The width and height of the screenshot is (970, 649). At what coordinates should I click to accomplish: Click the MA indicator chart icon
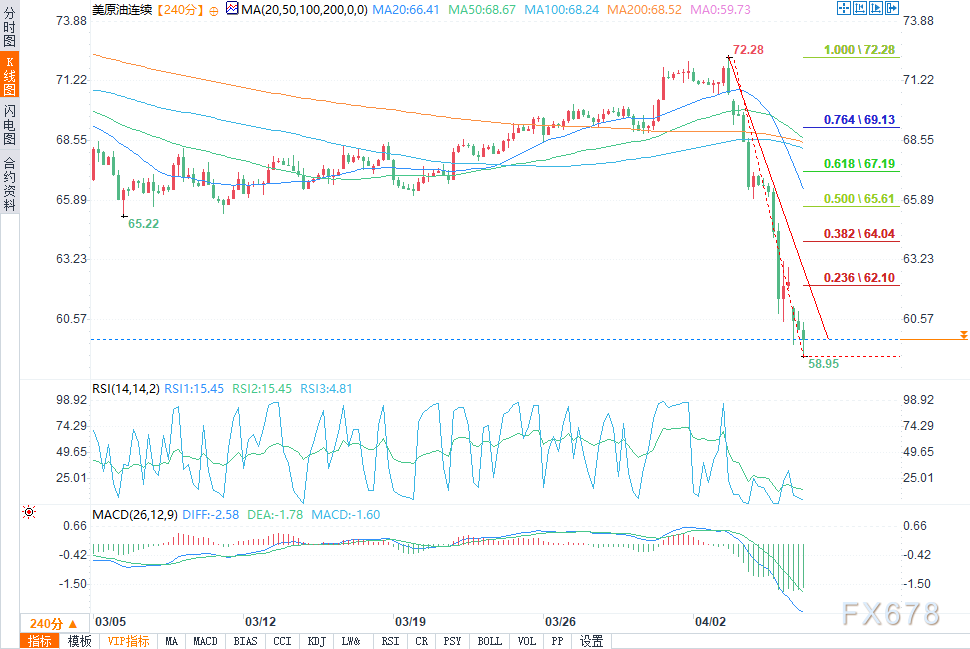click(232, 9)
